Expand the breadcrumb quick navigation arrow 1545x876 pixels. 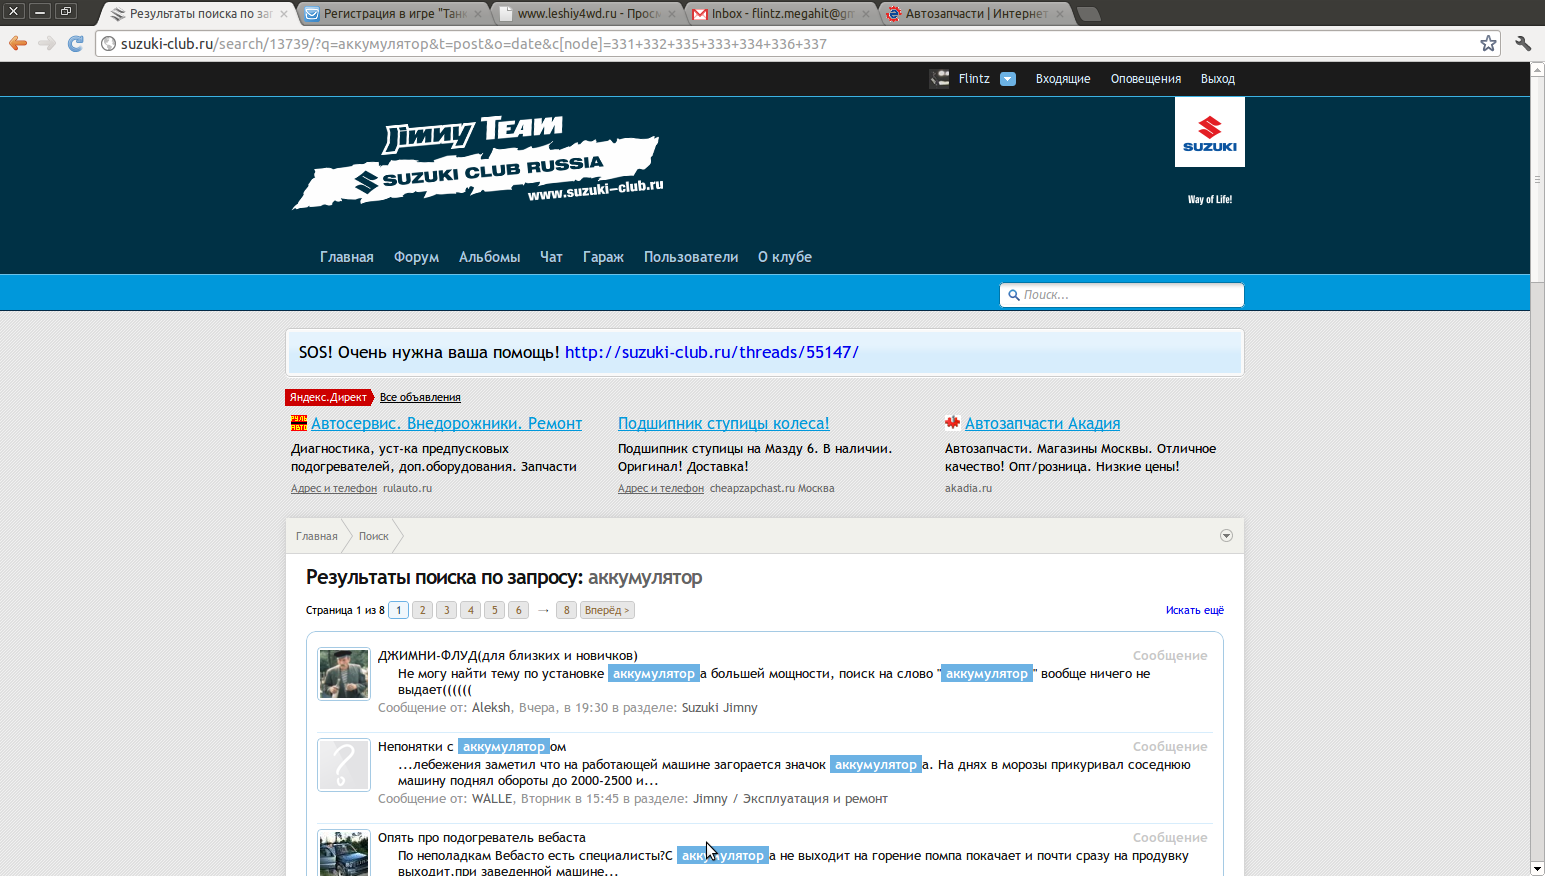(x=1226, y=536)
